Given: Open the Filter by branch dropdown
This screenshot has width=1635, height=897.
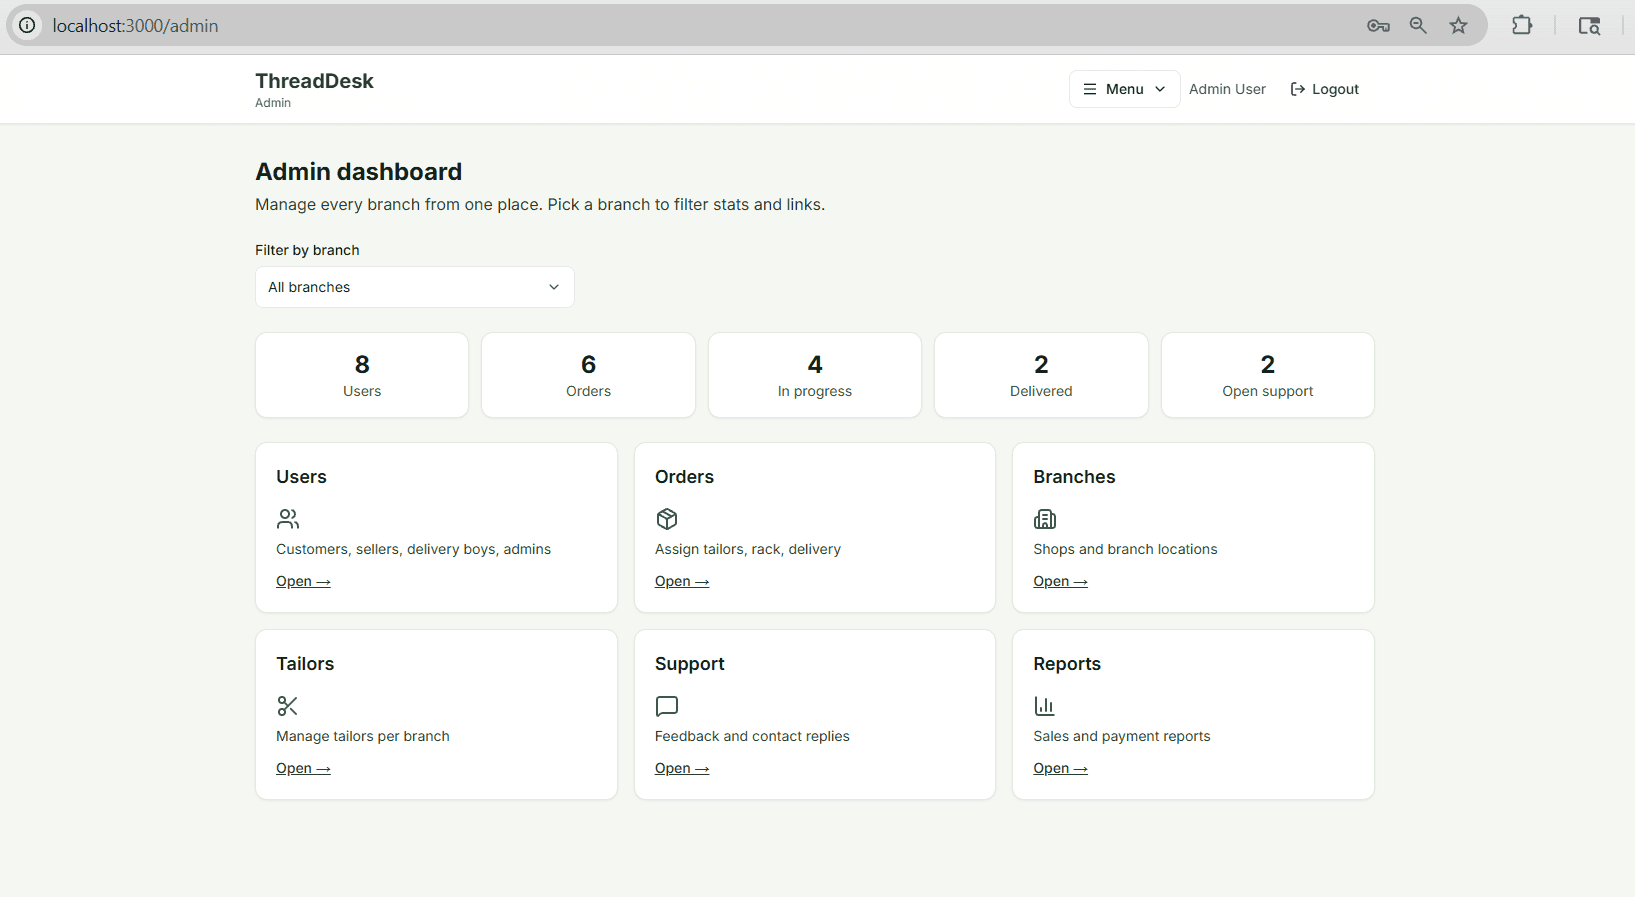Looking at the screenshot, I should click(x=415, y=287).
